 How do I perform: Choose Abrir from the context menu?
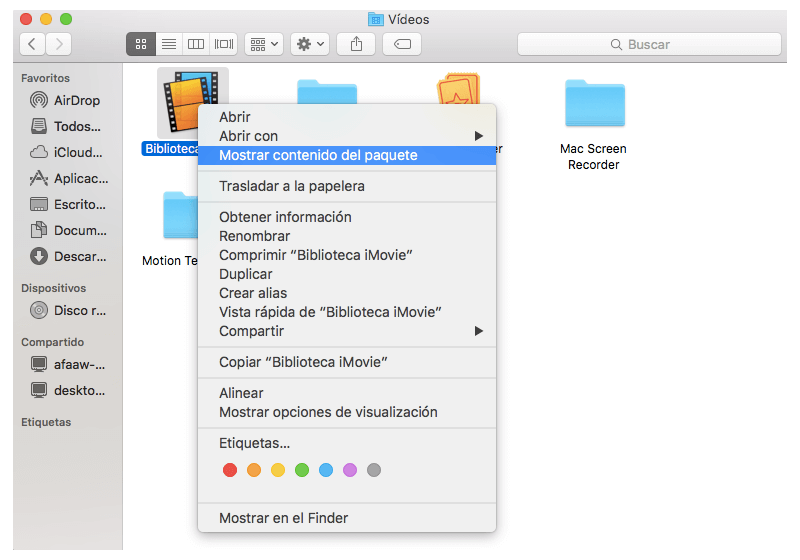[x=347, y=117]
